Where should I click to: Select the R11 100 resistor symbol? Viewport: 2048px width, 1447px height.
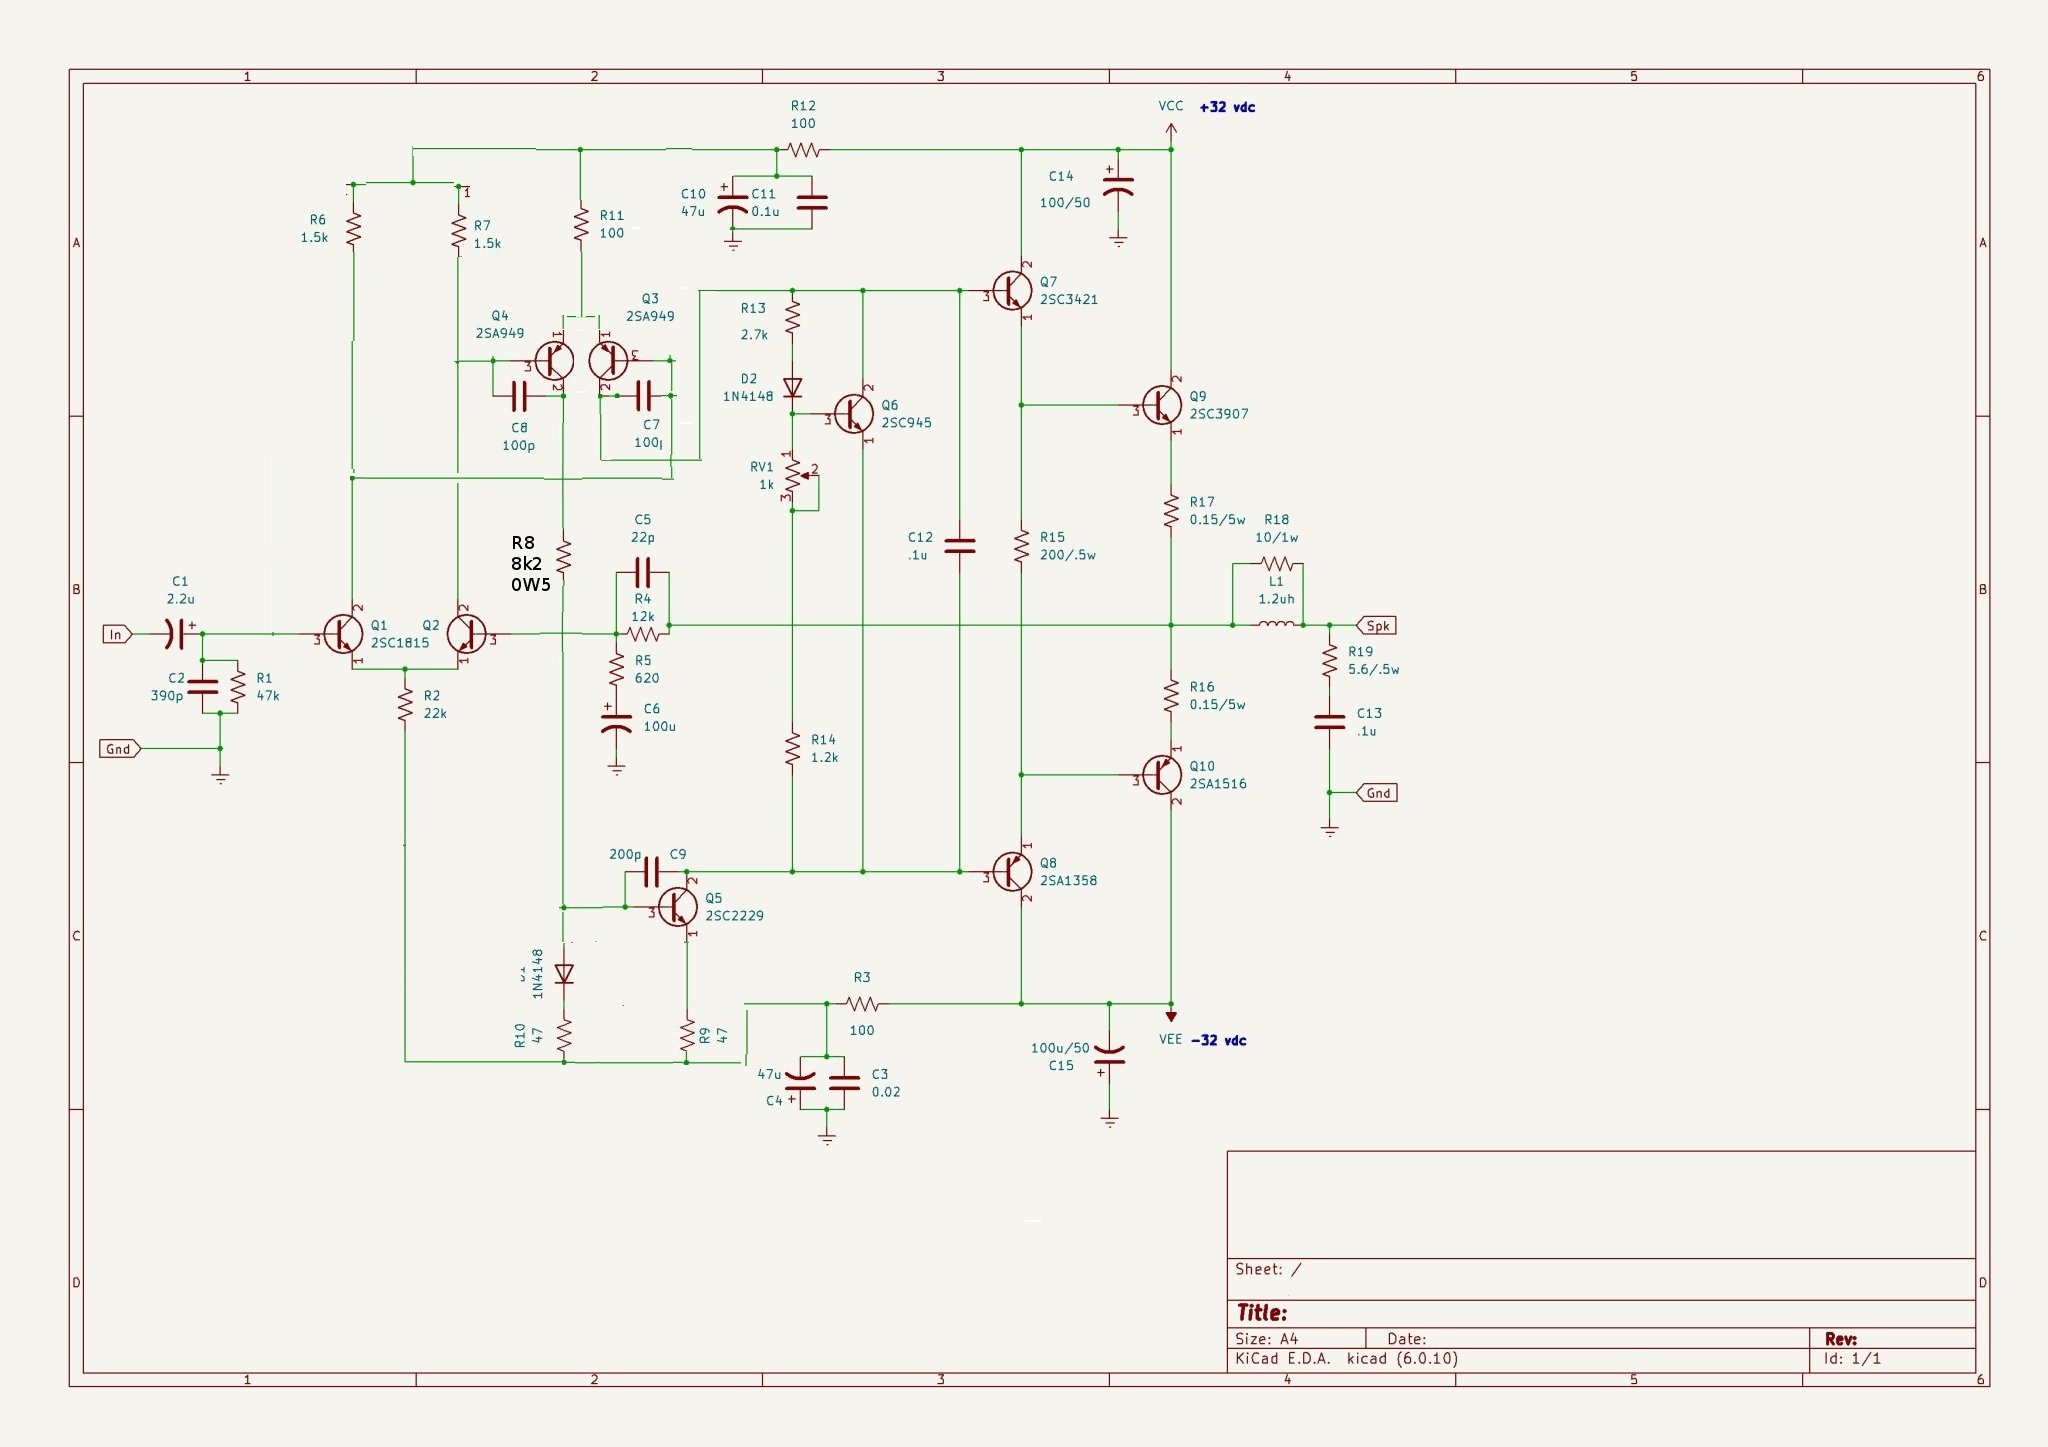[x=581, y=225]
